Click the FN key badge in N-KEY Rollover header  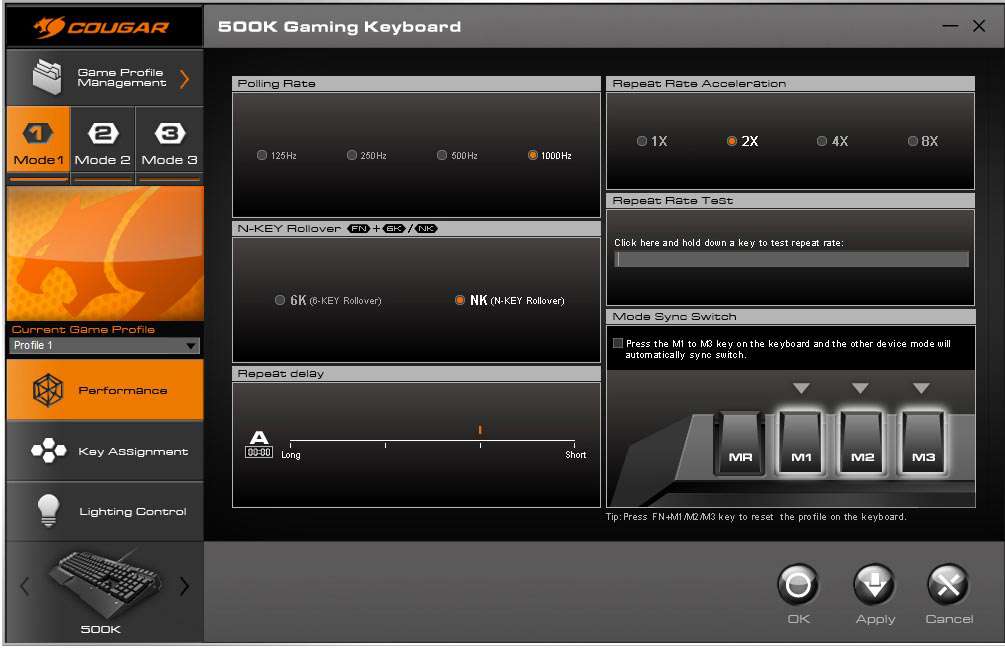coord(359,229)
